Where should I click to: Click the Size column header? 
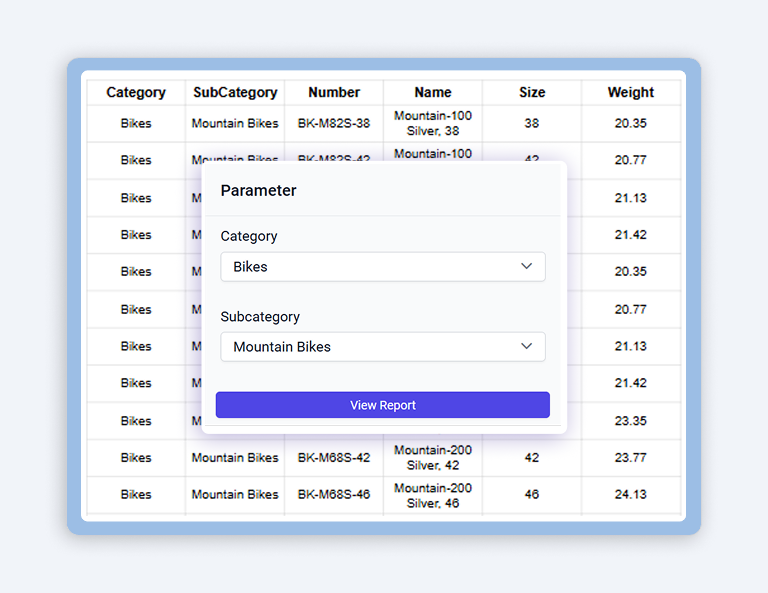click(532, 92)
